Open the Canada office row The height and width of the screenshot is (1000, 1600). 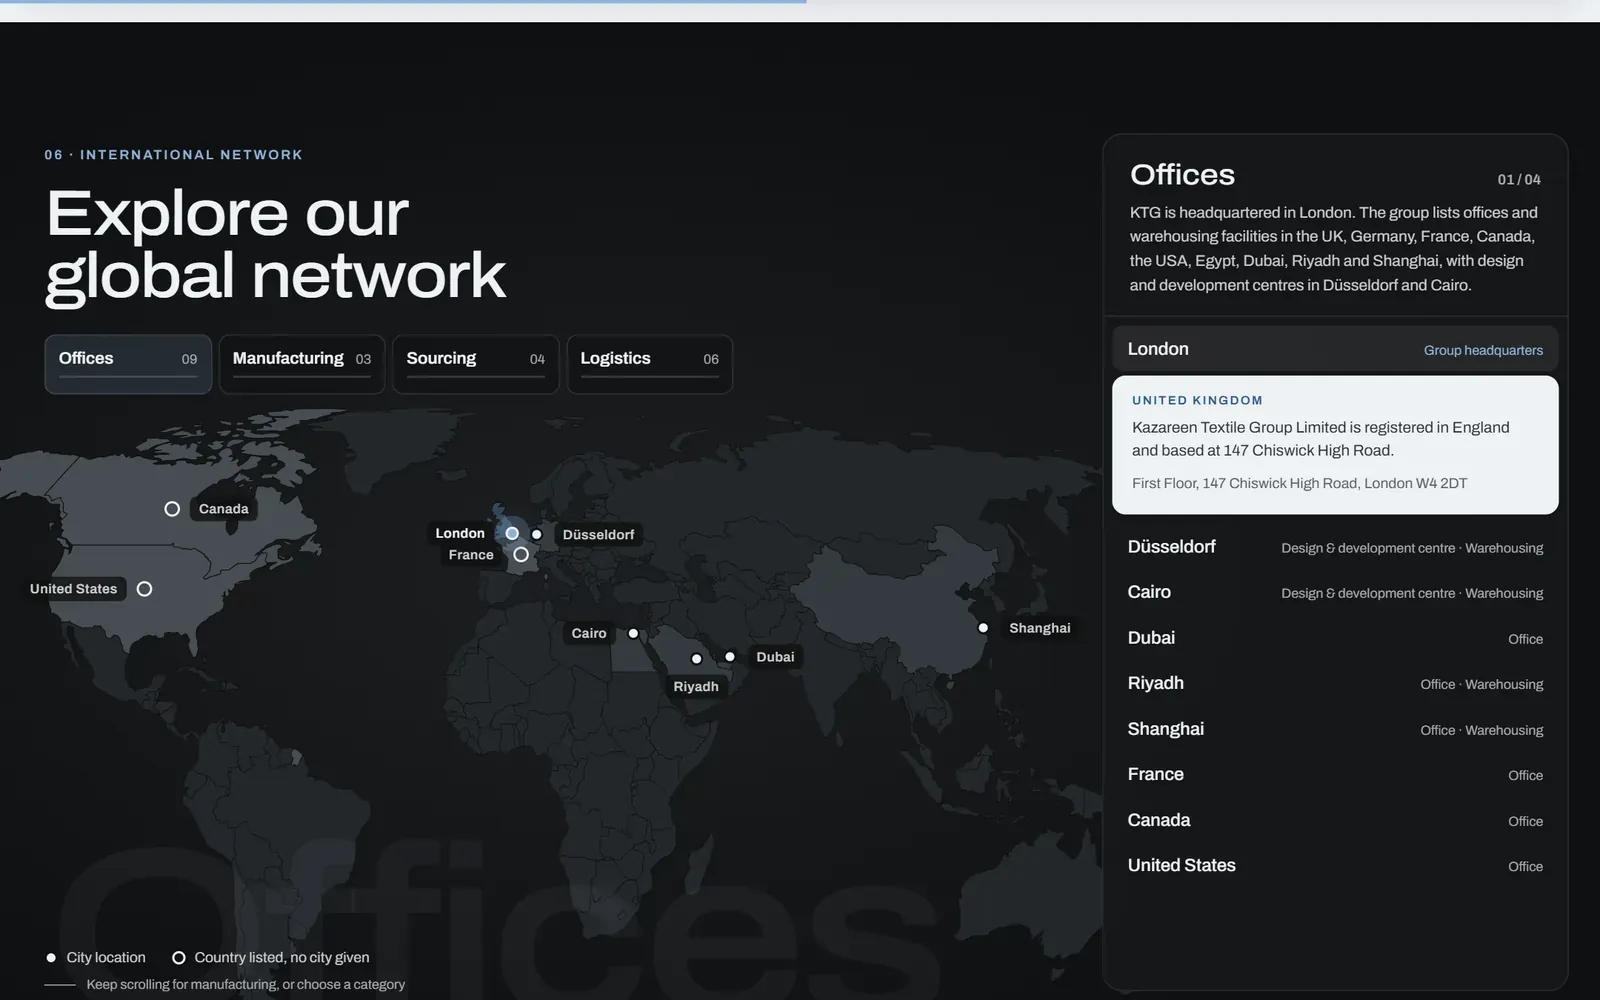click(1335, 820)
